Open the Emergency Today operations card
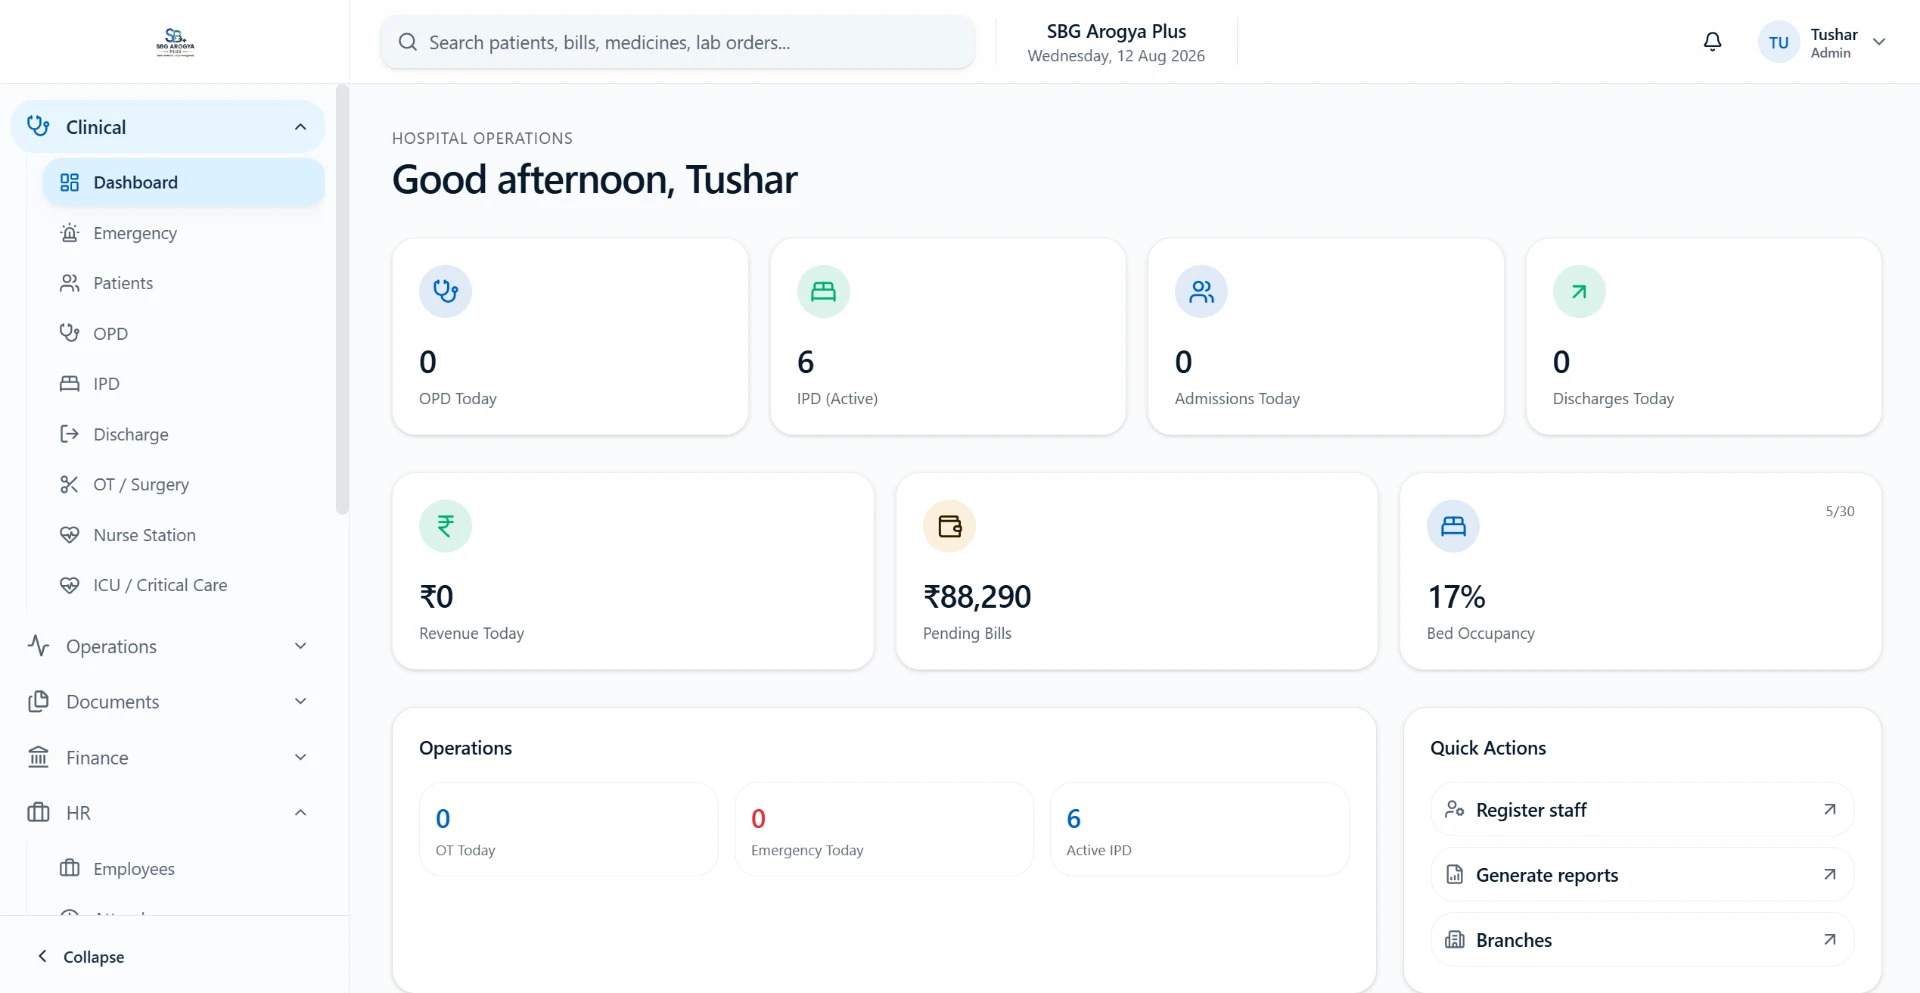1920x993 pixels. coord(884,829)
